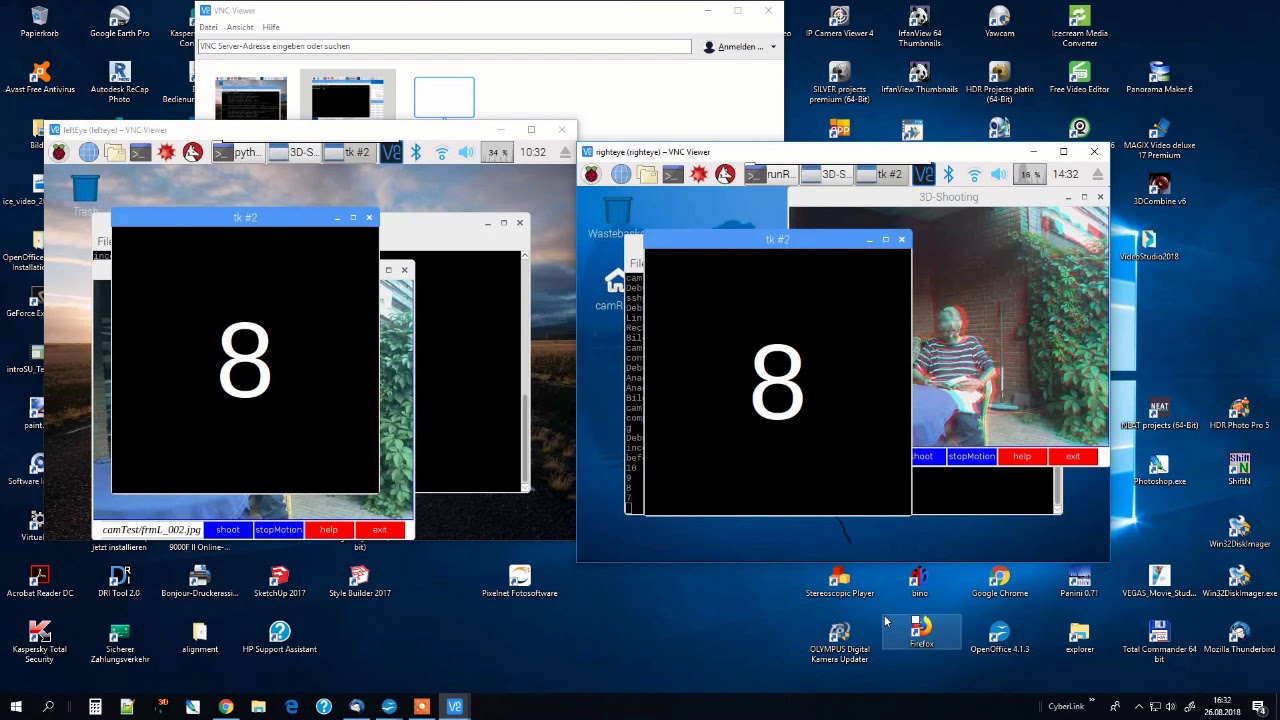Switch to tk #2 taskbar item in righteye
The image size is (1280, 720).
[x=880, y=174]
